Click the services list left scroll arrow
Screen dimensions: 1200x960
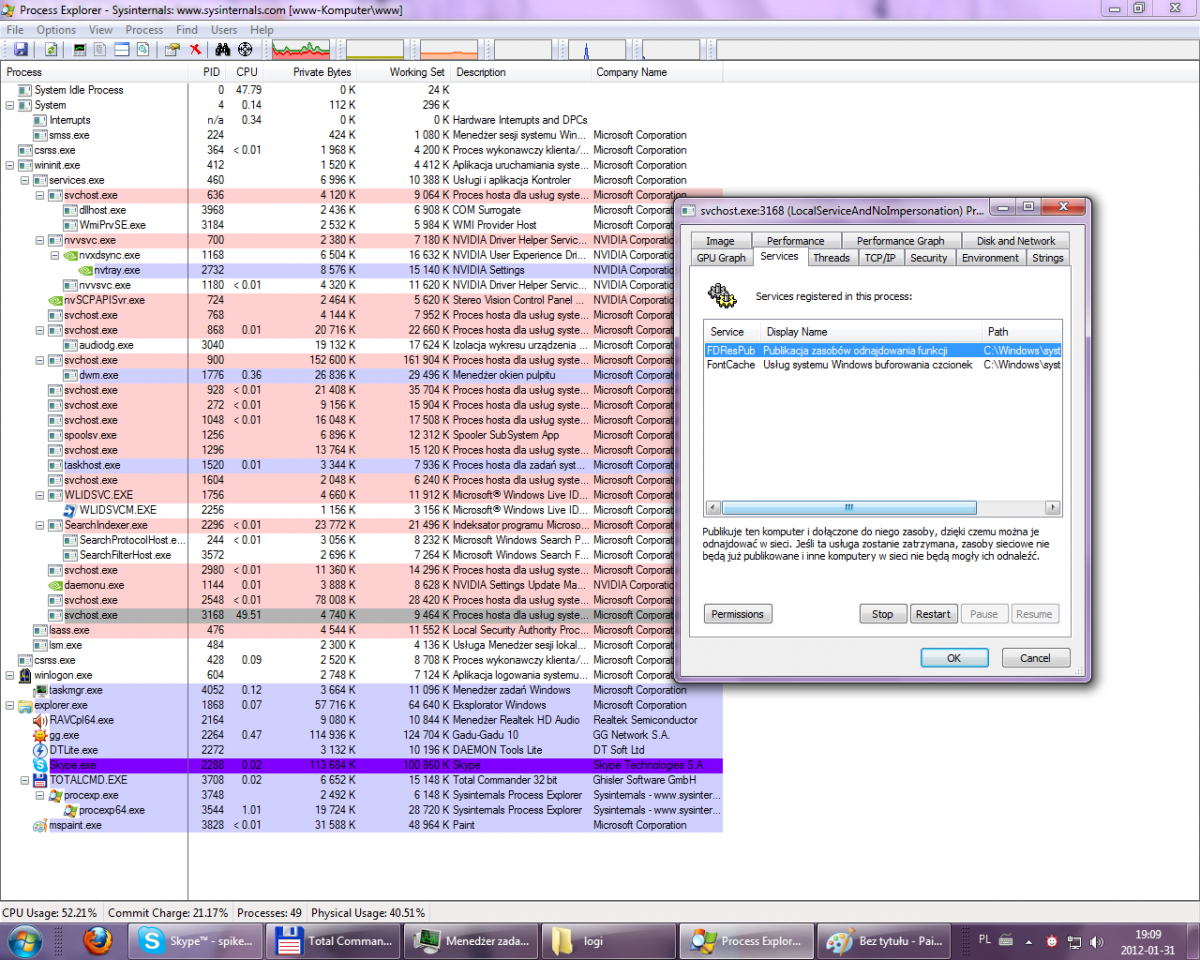(x=713, y=507)
